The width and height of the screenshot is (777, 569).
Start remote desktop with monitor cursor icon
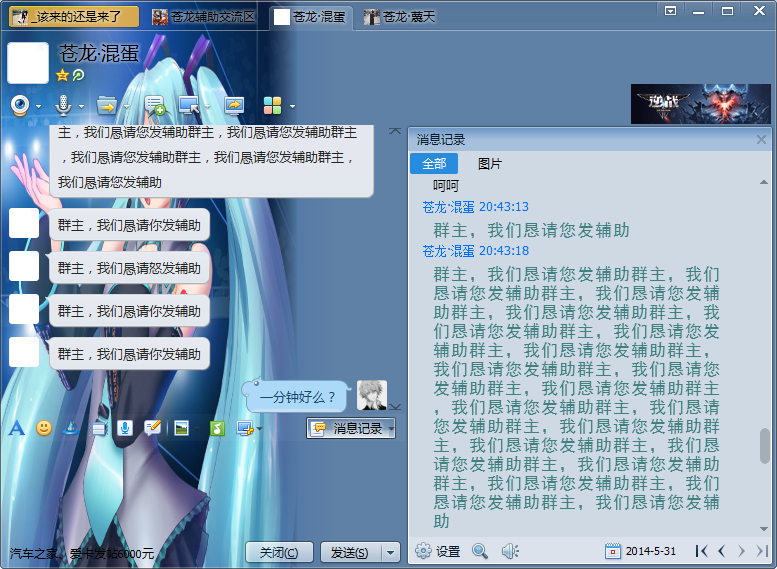[x=189, y=106]
